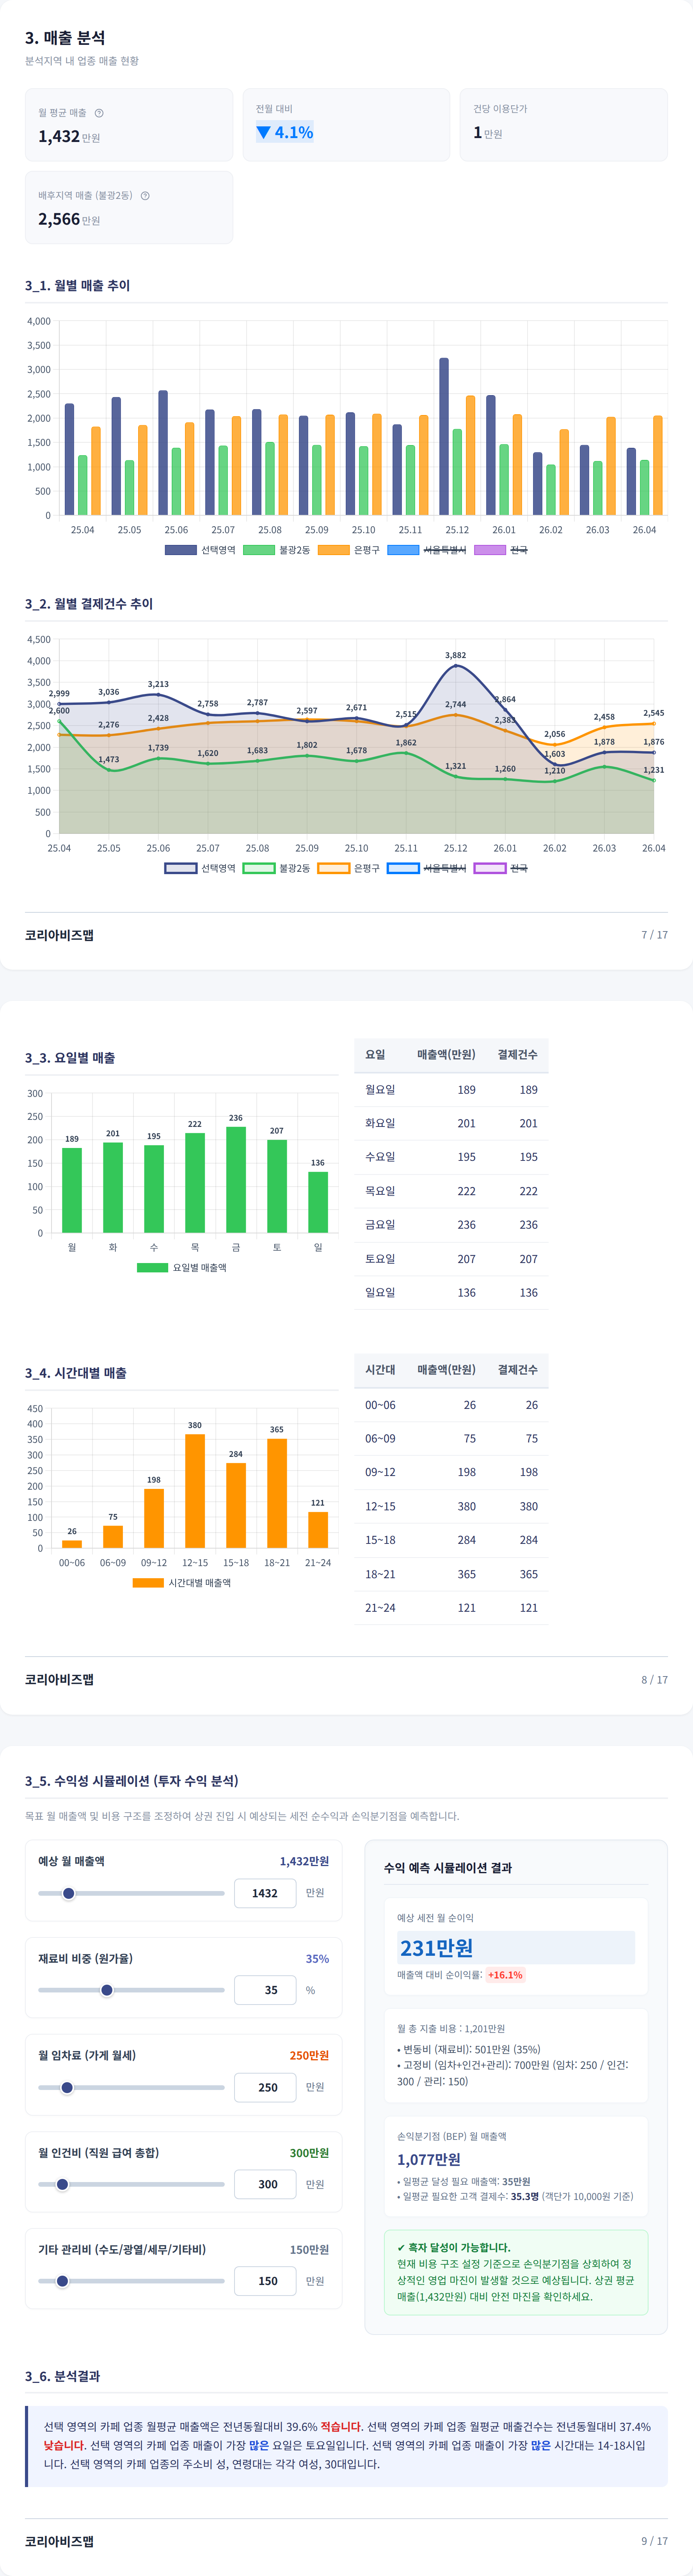Click the 1,432 만원 월 평균 매출 value
Screen dimensions: 693x2576
point(69,136)
